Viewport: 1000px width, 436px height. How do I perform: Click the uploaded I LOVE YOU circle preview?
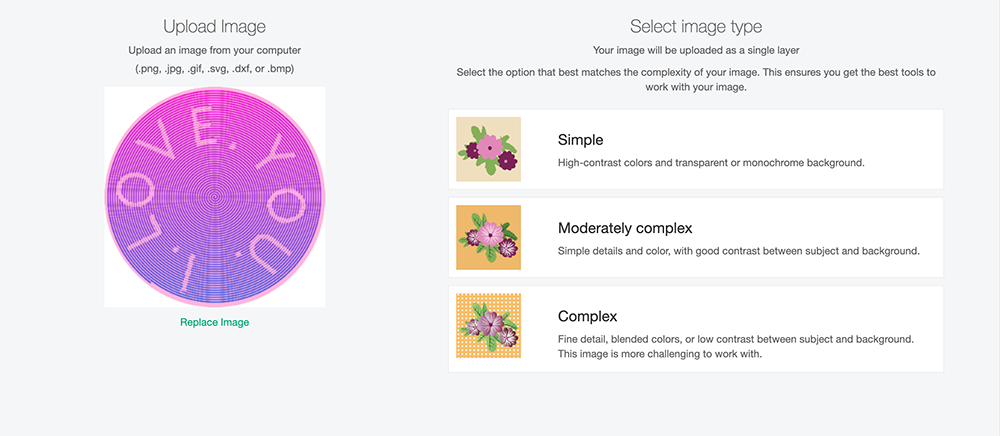point(215,197)
